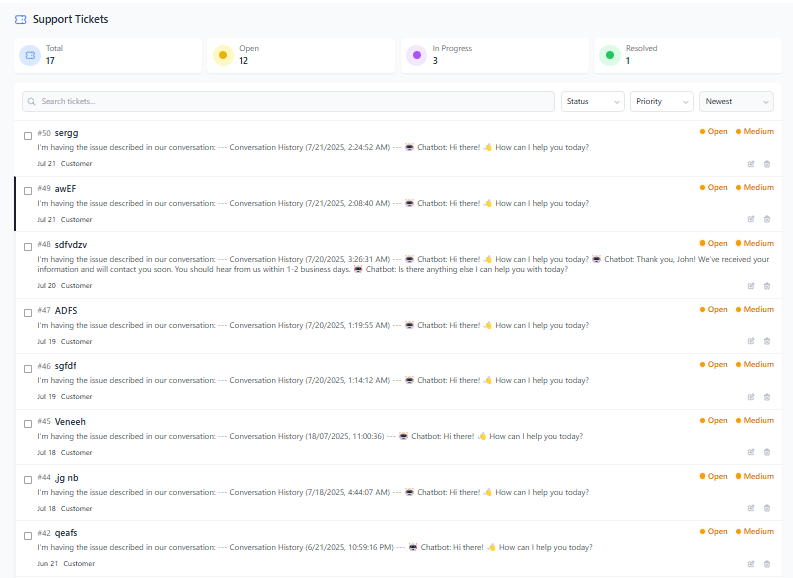Check ticket #48 sdfvdzv
Viewport: 793px width, 578px height.
[28, 247]
